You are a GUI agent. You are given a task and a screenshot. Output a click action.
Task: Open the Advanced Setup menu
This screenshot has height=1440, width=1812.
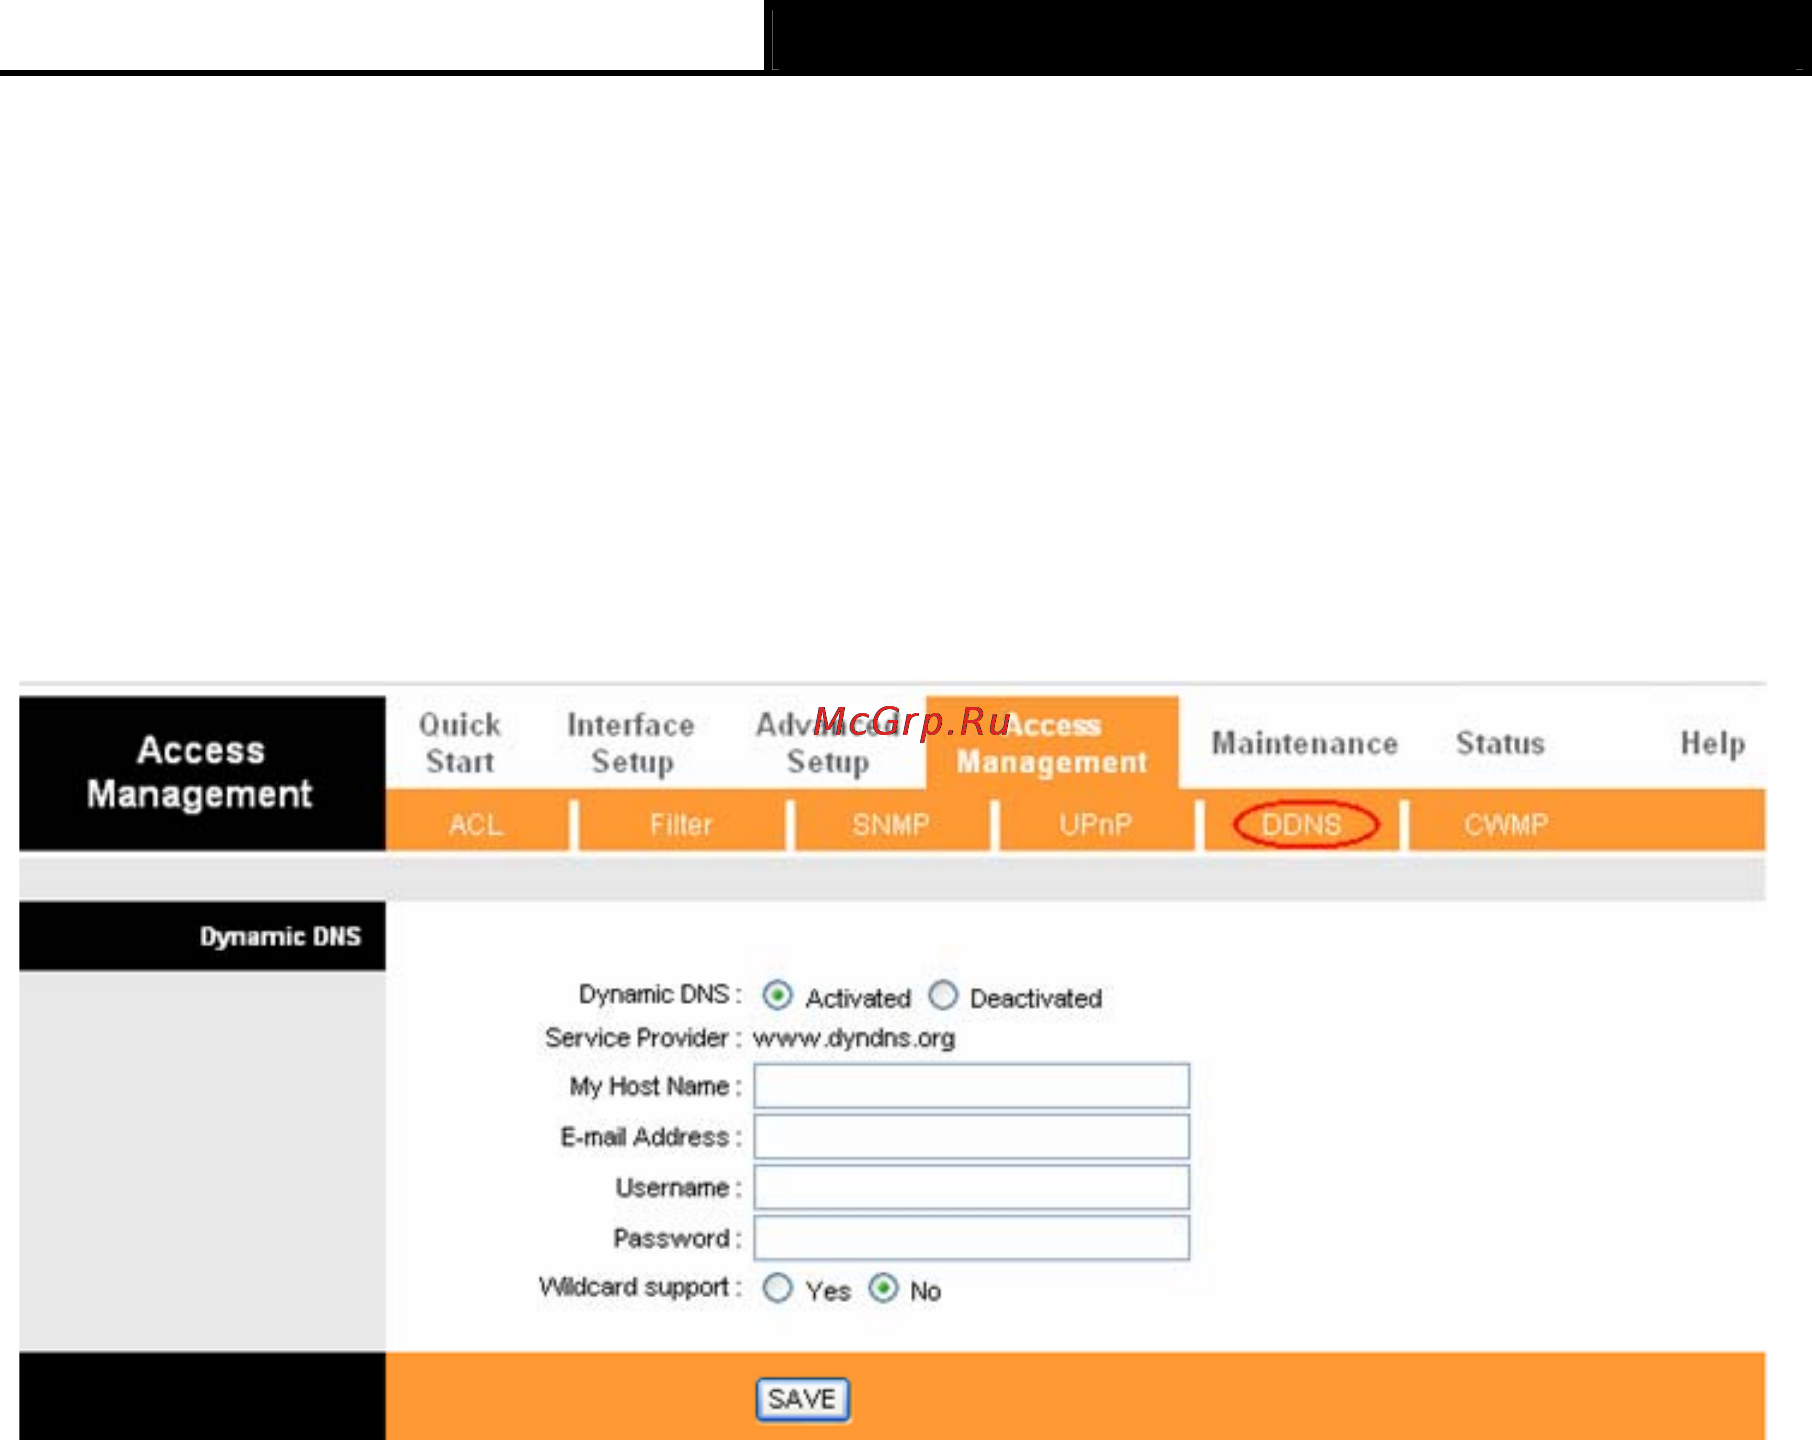click(828, 743)
